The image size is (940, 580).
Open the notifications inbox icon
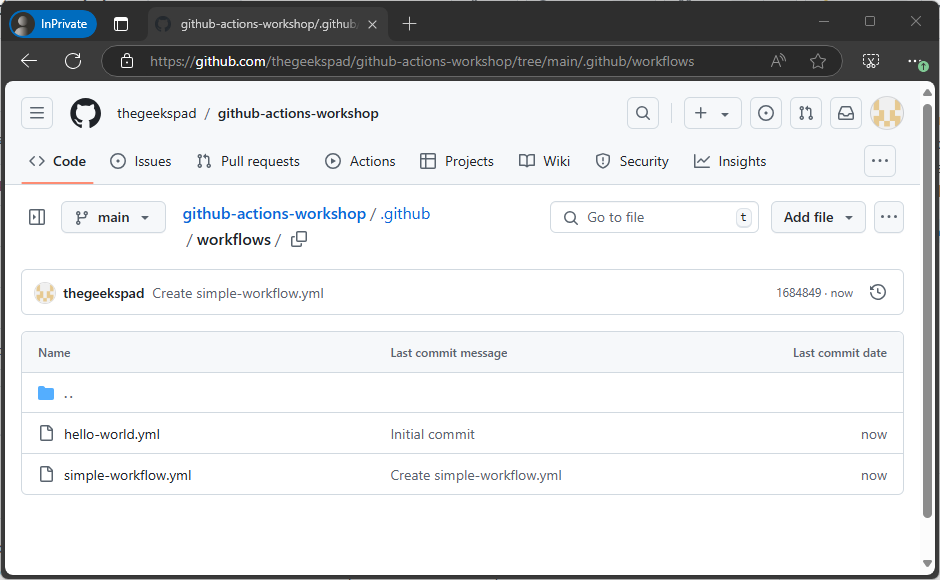click(846, 113)
